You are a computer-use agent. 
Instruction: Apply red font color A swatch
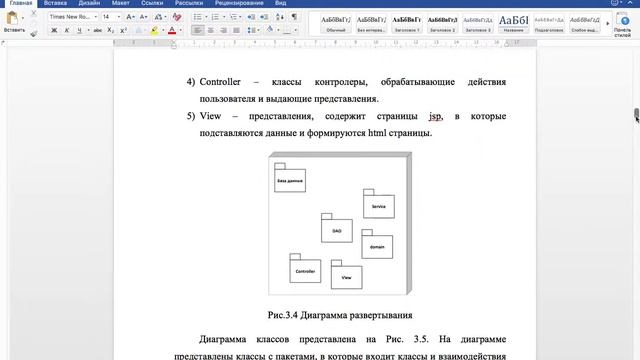point(172,31)
